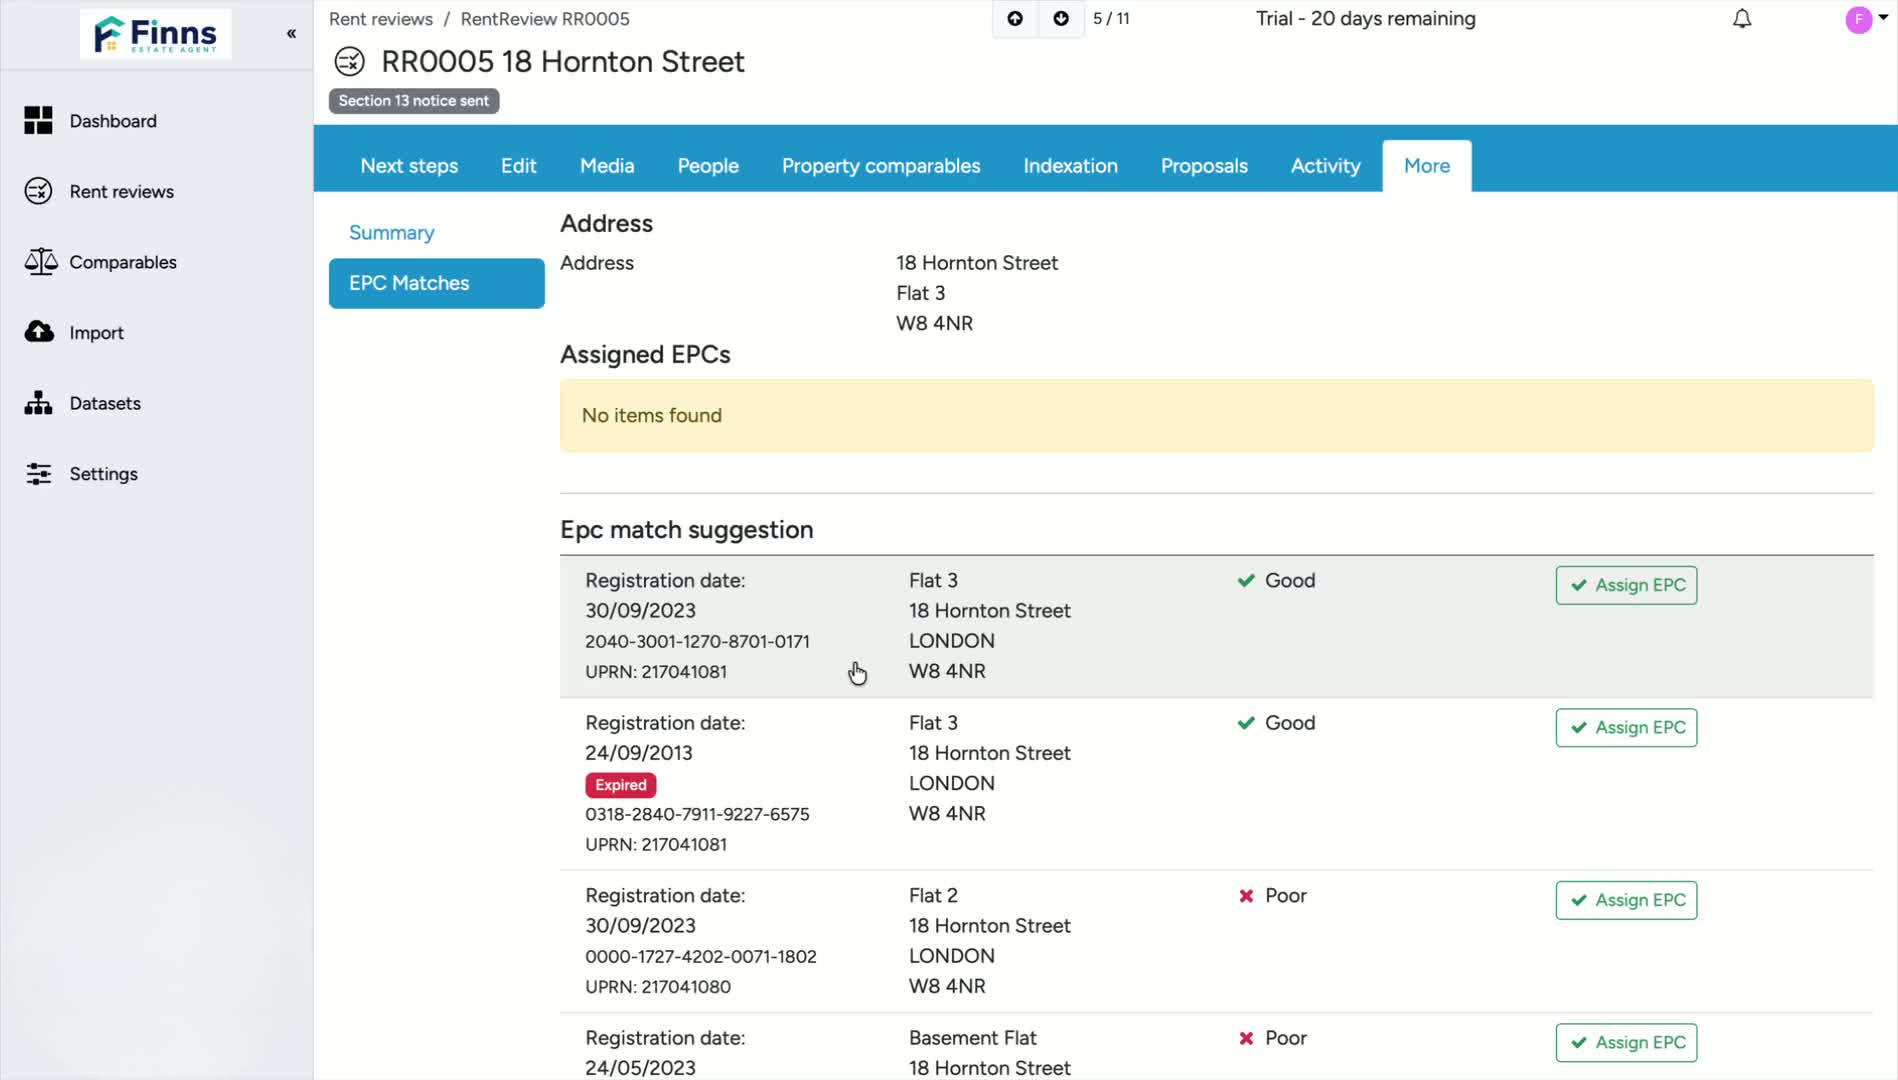The height and width of the screenshot is (1080, 1898).
Task: Click the Comparables label in the sidebar
Action: [123, 262]
